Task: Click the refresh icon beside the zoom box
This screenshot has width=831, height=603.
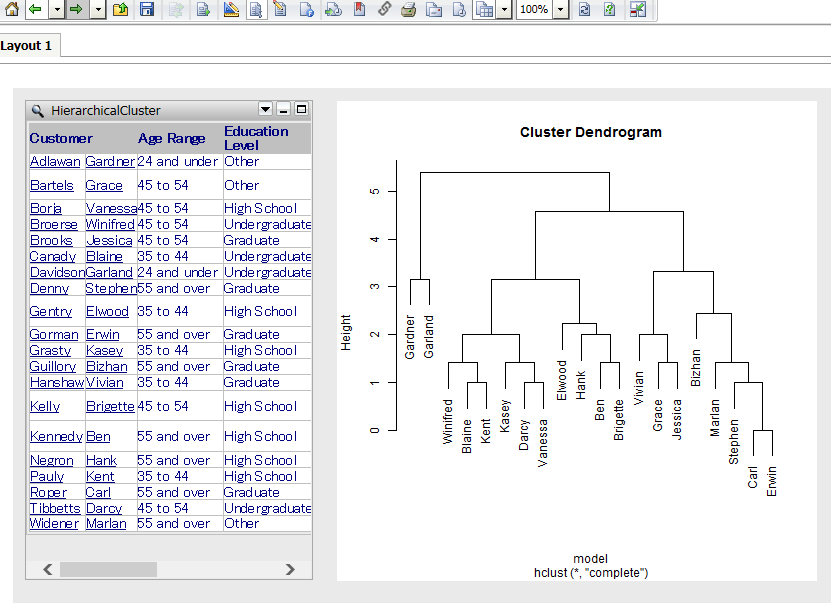Action: click(584, 9)
